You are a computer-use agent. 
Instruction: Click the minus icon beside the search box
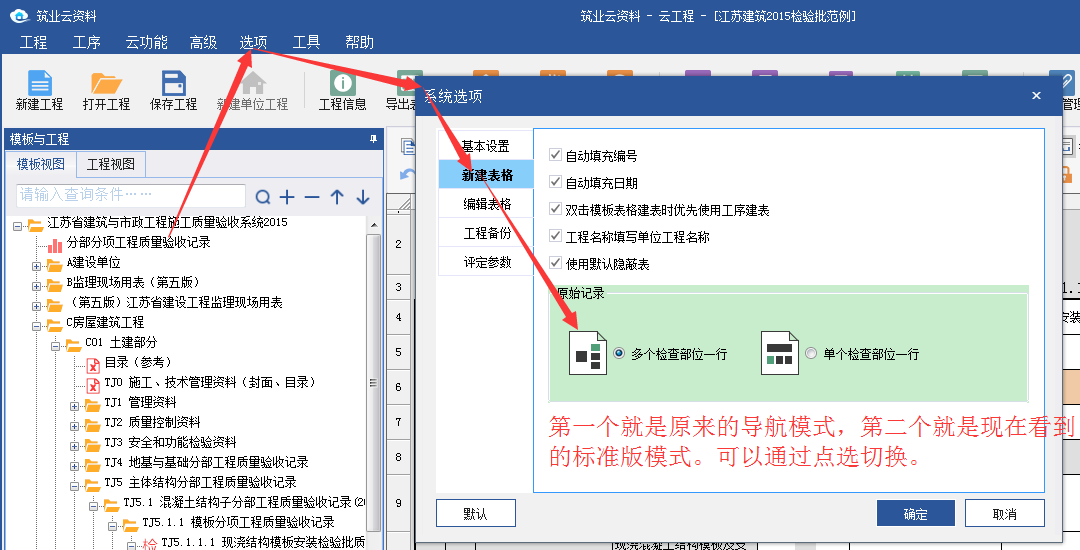312,197
